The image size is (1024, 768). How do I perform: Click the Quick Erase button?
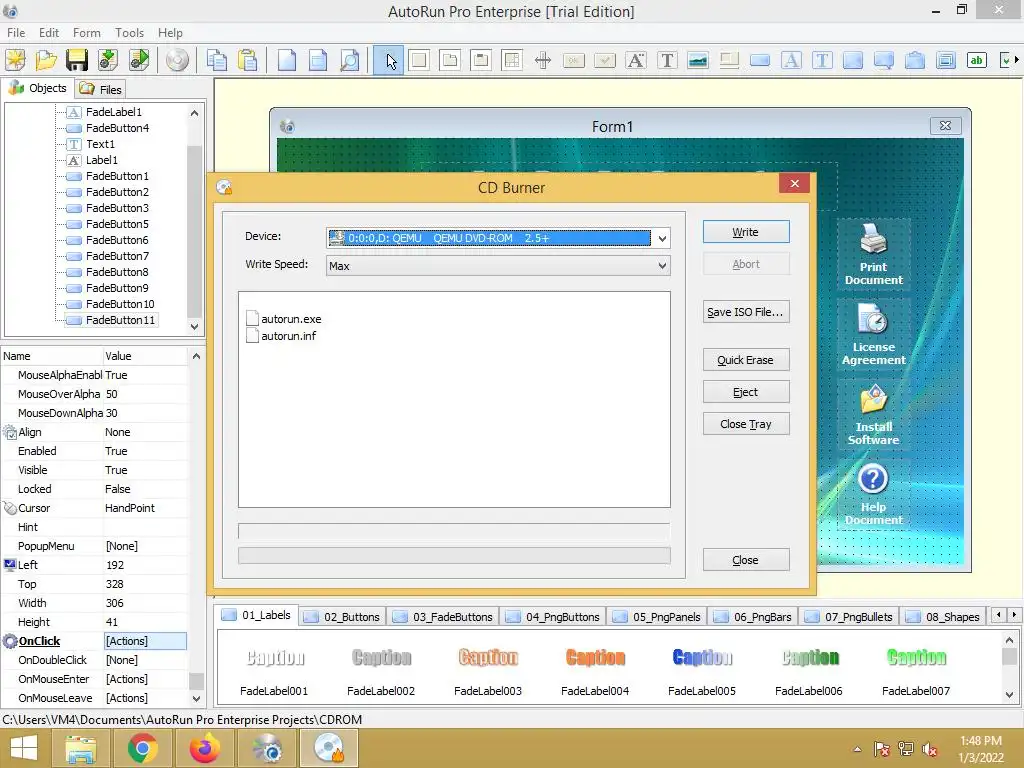tap(746, 360)
